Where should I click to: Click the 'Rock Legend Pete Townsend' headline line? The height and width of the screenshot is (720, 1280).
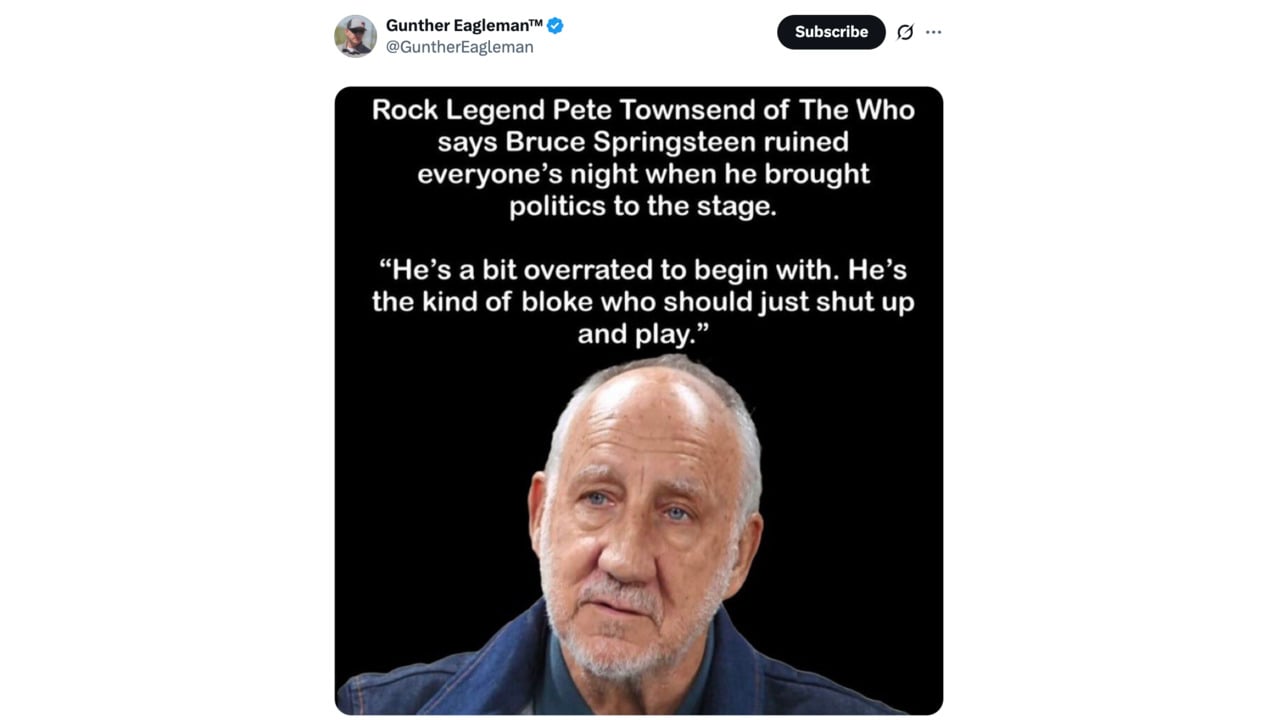(x=643, y=109)
